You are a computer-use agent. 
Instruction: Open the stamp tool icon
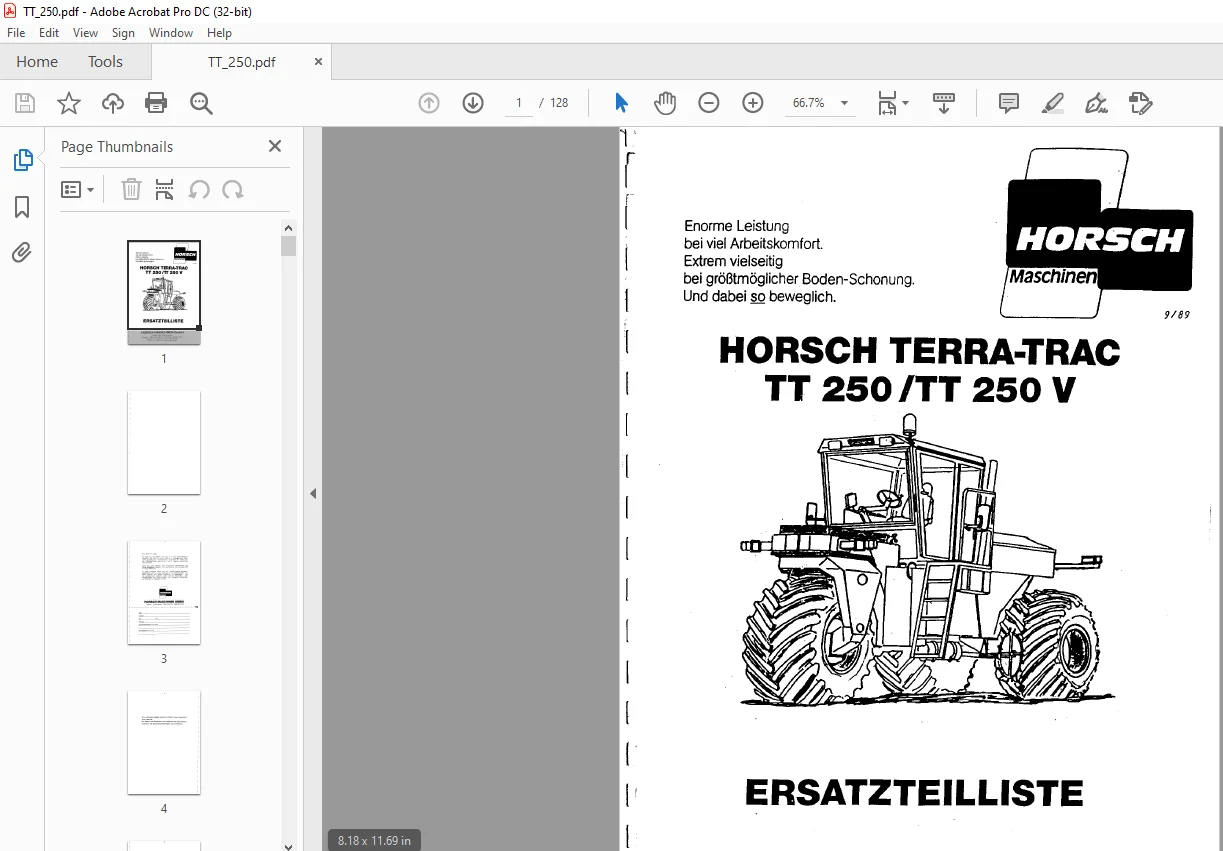click(x=1141, y=103)
